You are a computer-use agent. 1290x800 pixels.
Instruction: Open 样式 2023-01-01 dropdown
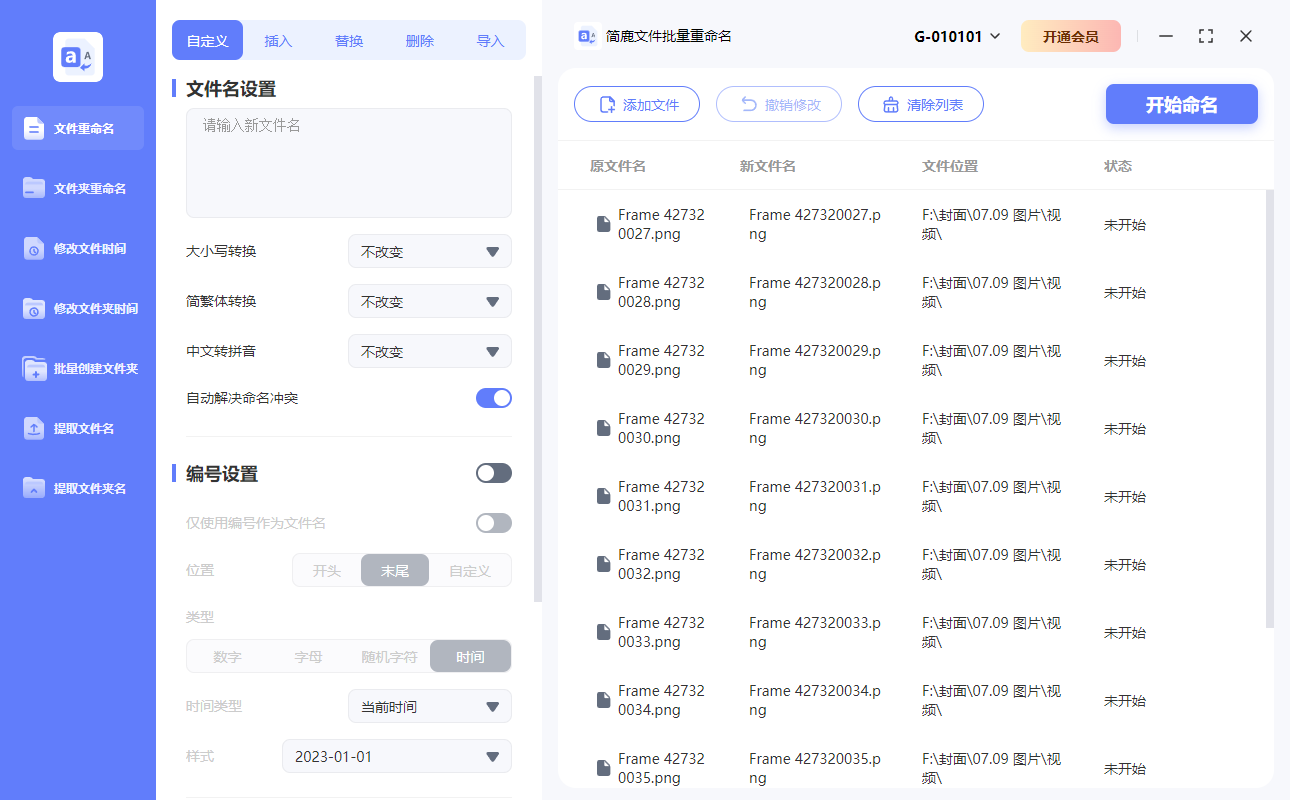(x=397, y=756)
